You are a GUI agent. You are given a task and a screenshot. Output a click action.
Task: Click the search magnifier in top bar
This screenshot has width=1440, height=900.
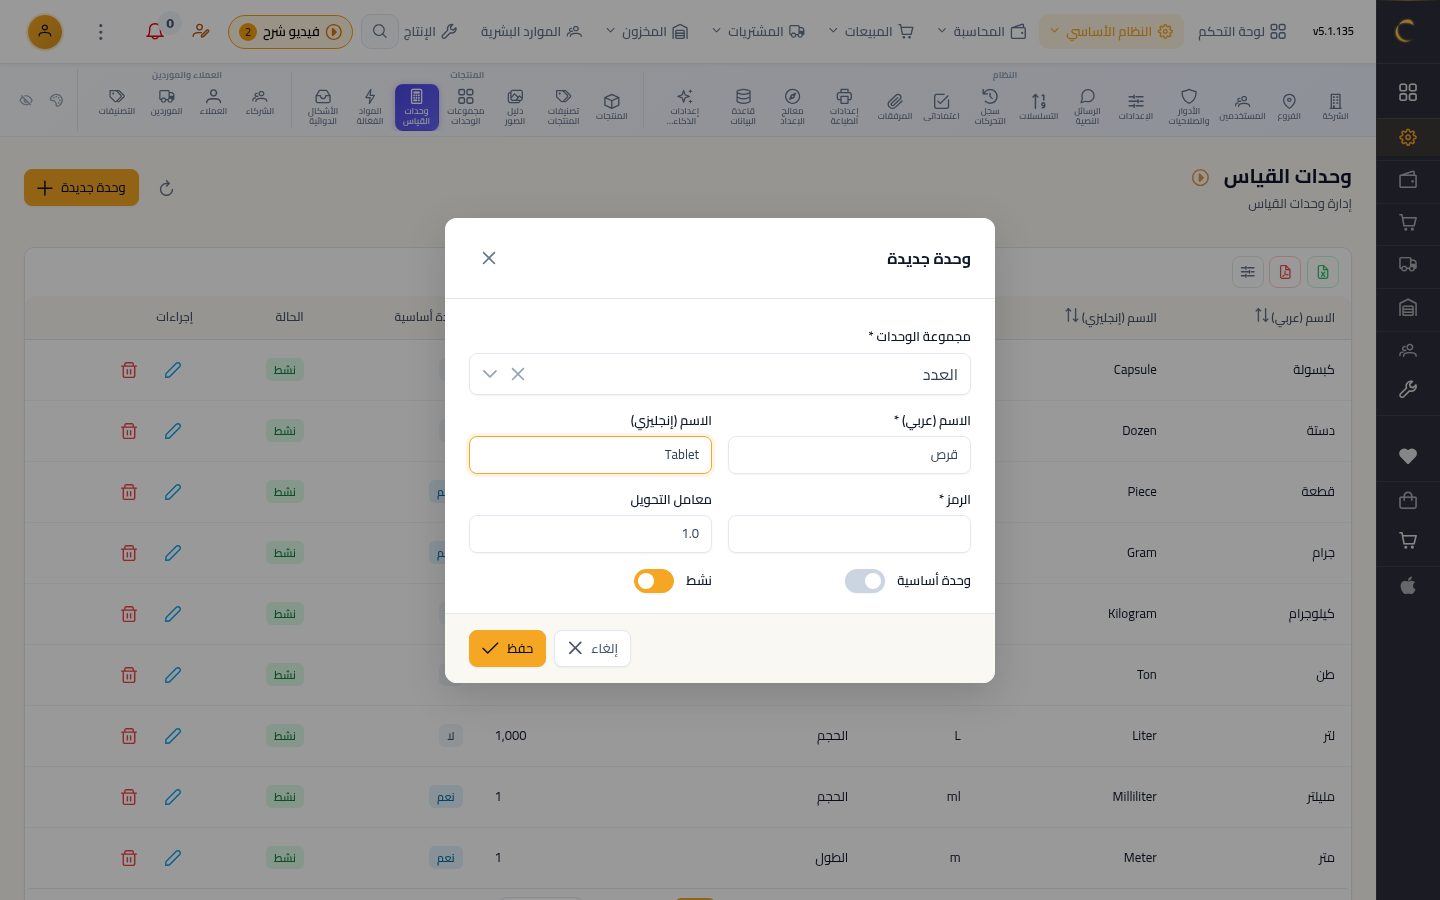click(380, 32)
